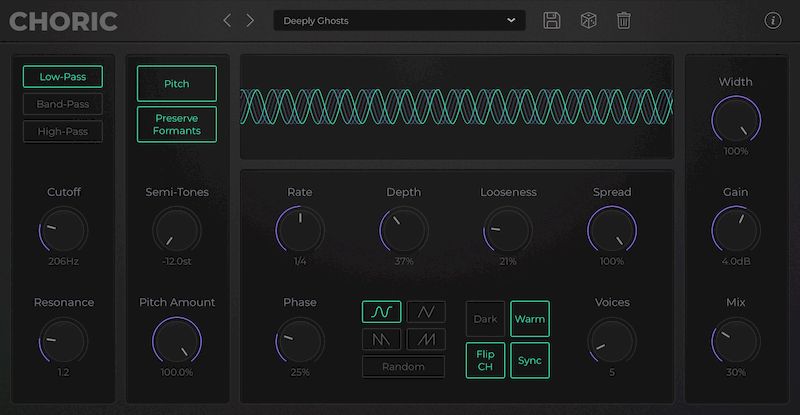The image size is (800, 415).
Task: Open the info panel via the i icon
Action: pos(772,20)
